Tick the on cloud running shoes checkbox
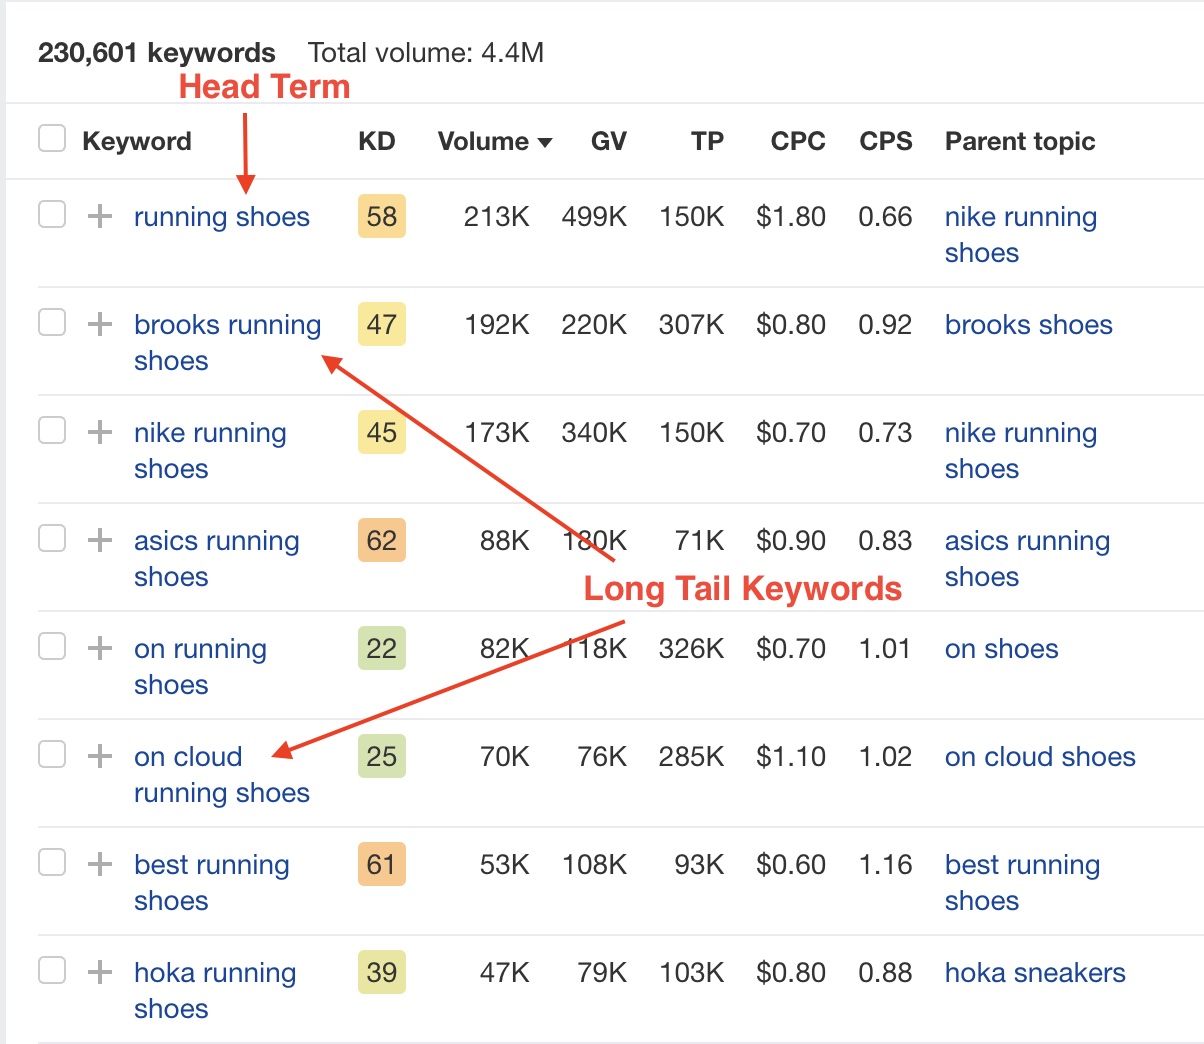1204x1044 pixels. pyautogui.click(x=52, y=754)
